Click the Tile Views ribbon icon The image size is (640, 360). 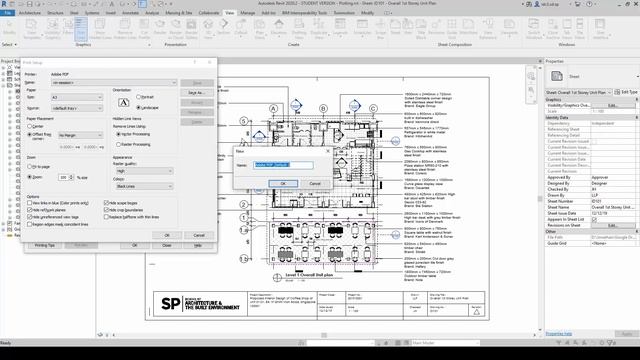pyautogui.click(x=580, y=29)
